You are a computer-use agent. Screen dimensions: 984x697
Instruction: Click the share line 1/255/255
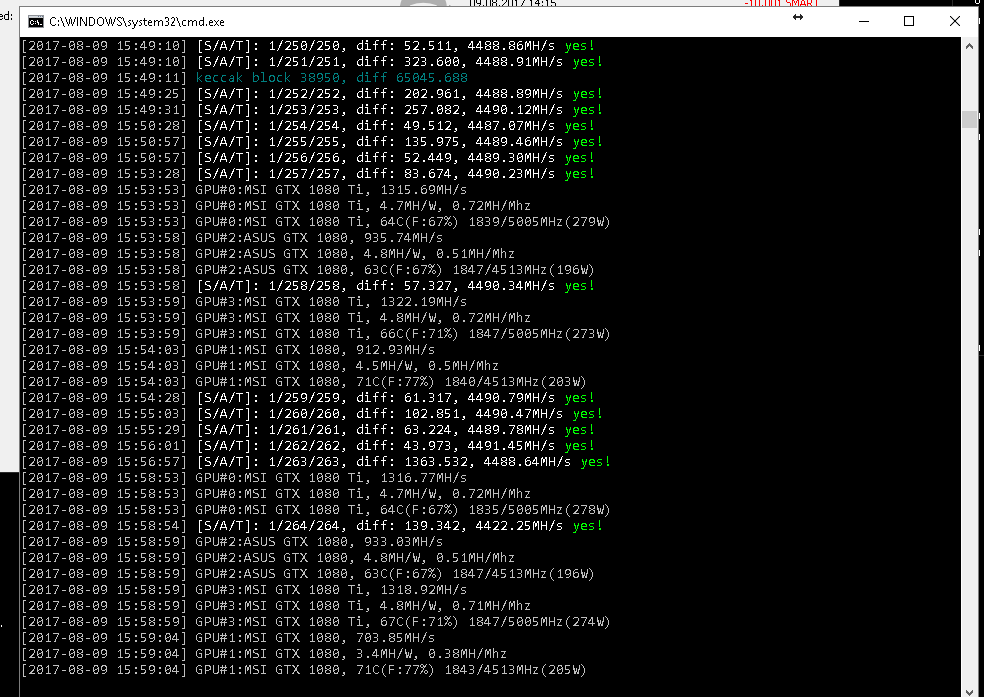point(312,142)
